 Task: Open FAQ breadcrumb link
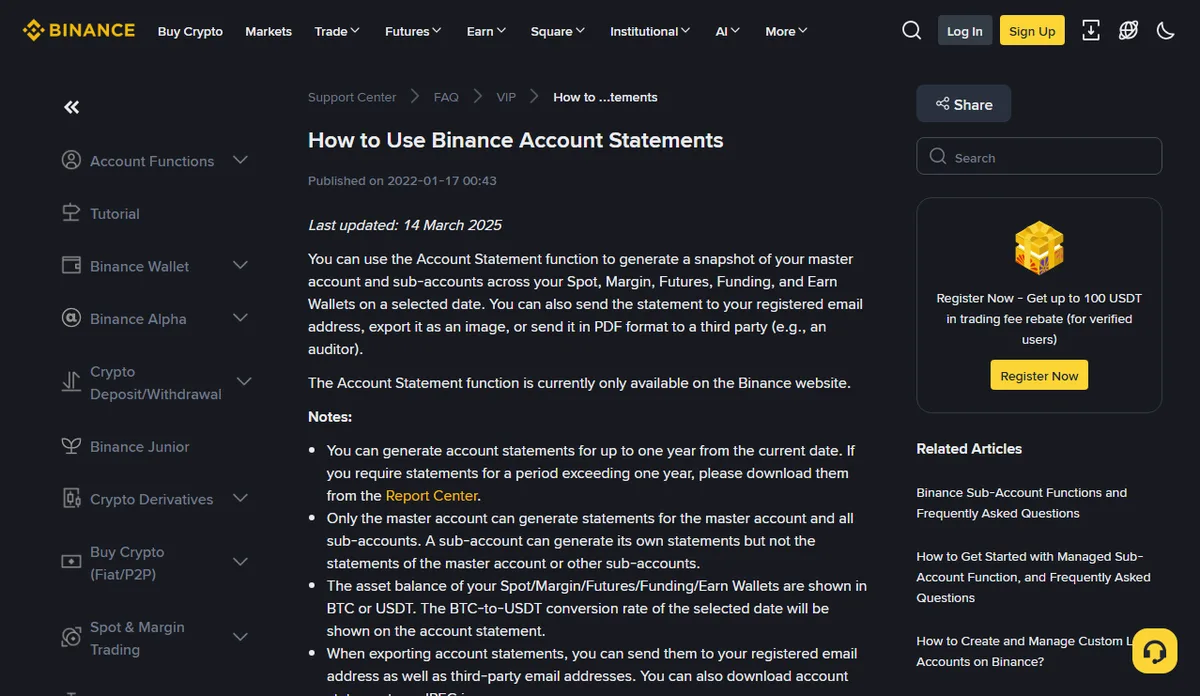pyautogui.click(x=446, y=97)
